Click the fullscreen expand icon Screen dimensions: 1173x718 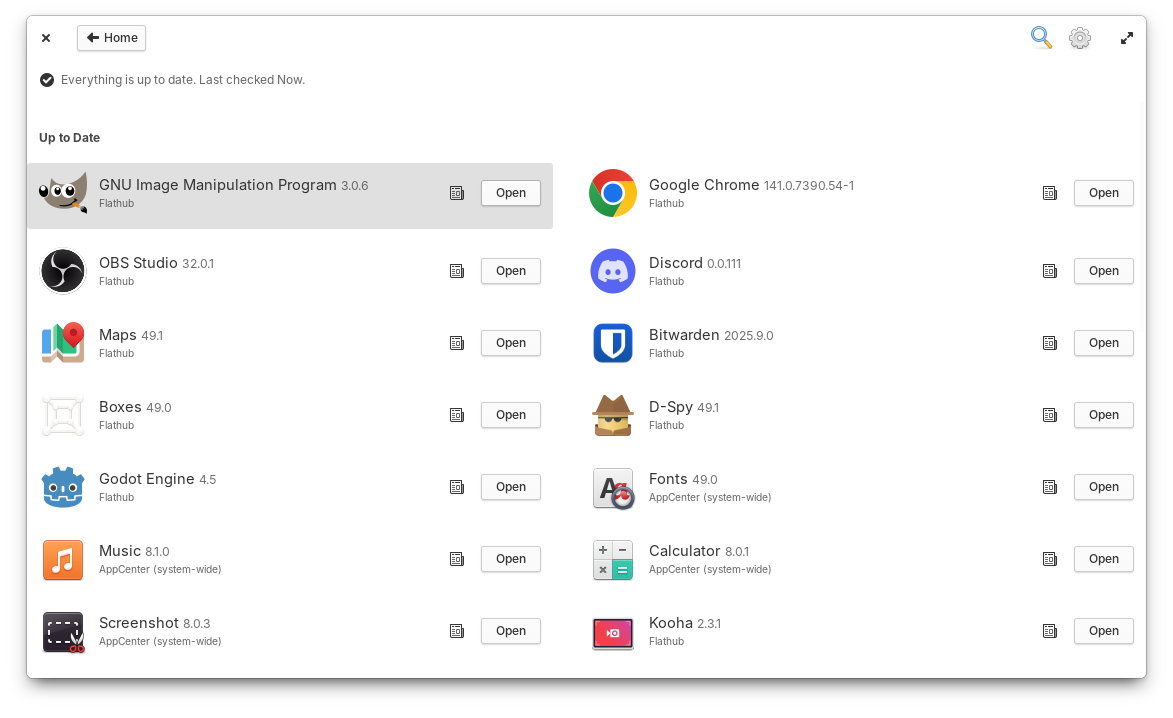click(1127, 37)
